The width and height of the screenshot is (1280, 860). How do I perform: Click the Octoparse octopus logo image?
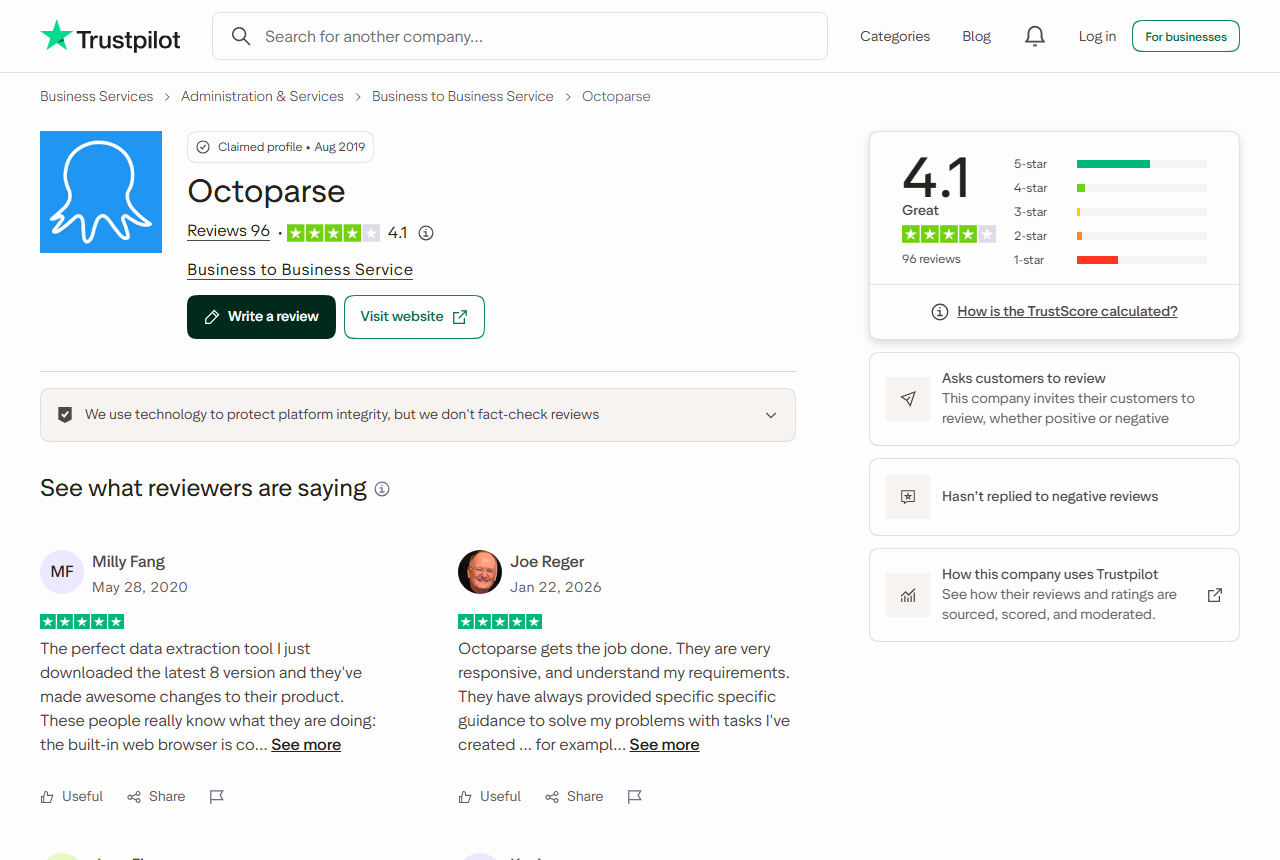101,192
